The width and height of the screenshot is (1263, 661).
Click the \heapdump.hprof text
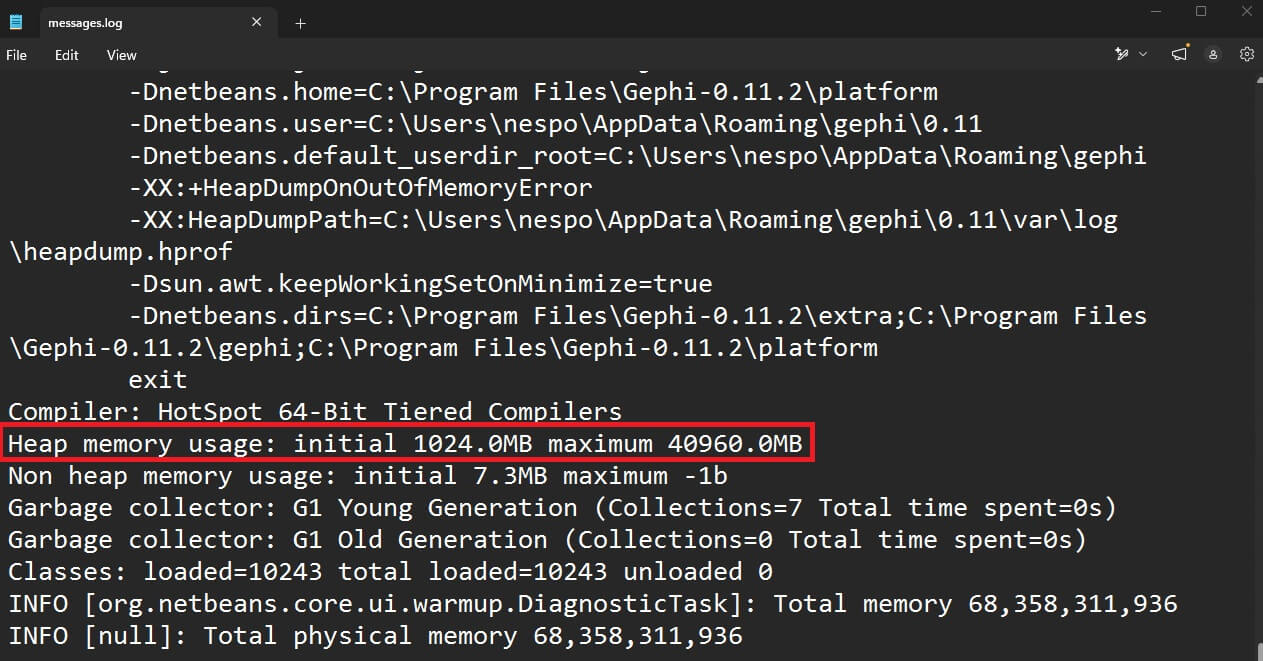click(120, 252)
